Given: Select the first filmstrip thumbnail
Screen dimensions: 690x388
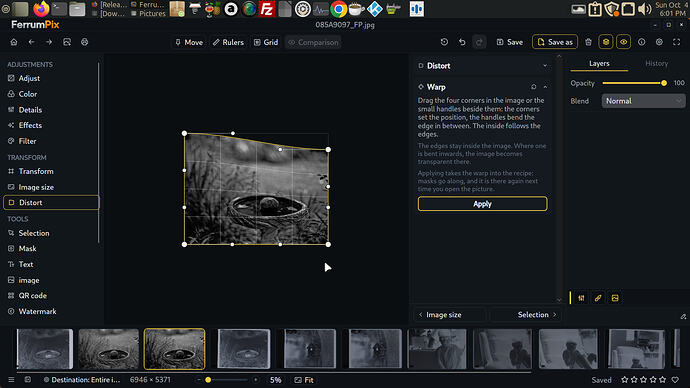Looking at the screenshot, I should tap(45, 349).
